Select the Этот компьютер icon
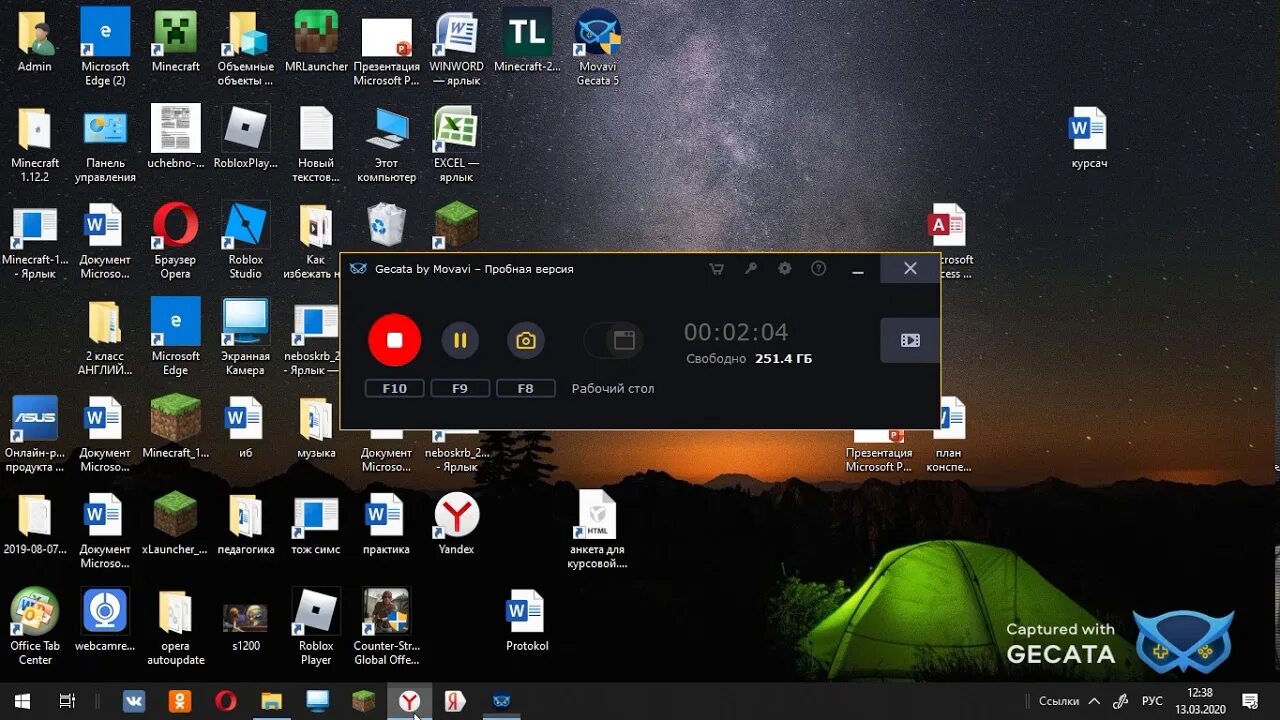Viewport: 1280px width, 720px height. click(386, 144)
